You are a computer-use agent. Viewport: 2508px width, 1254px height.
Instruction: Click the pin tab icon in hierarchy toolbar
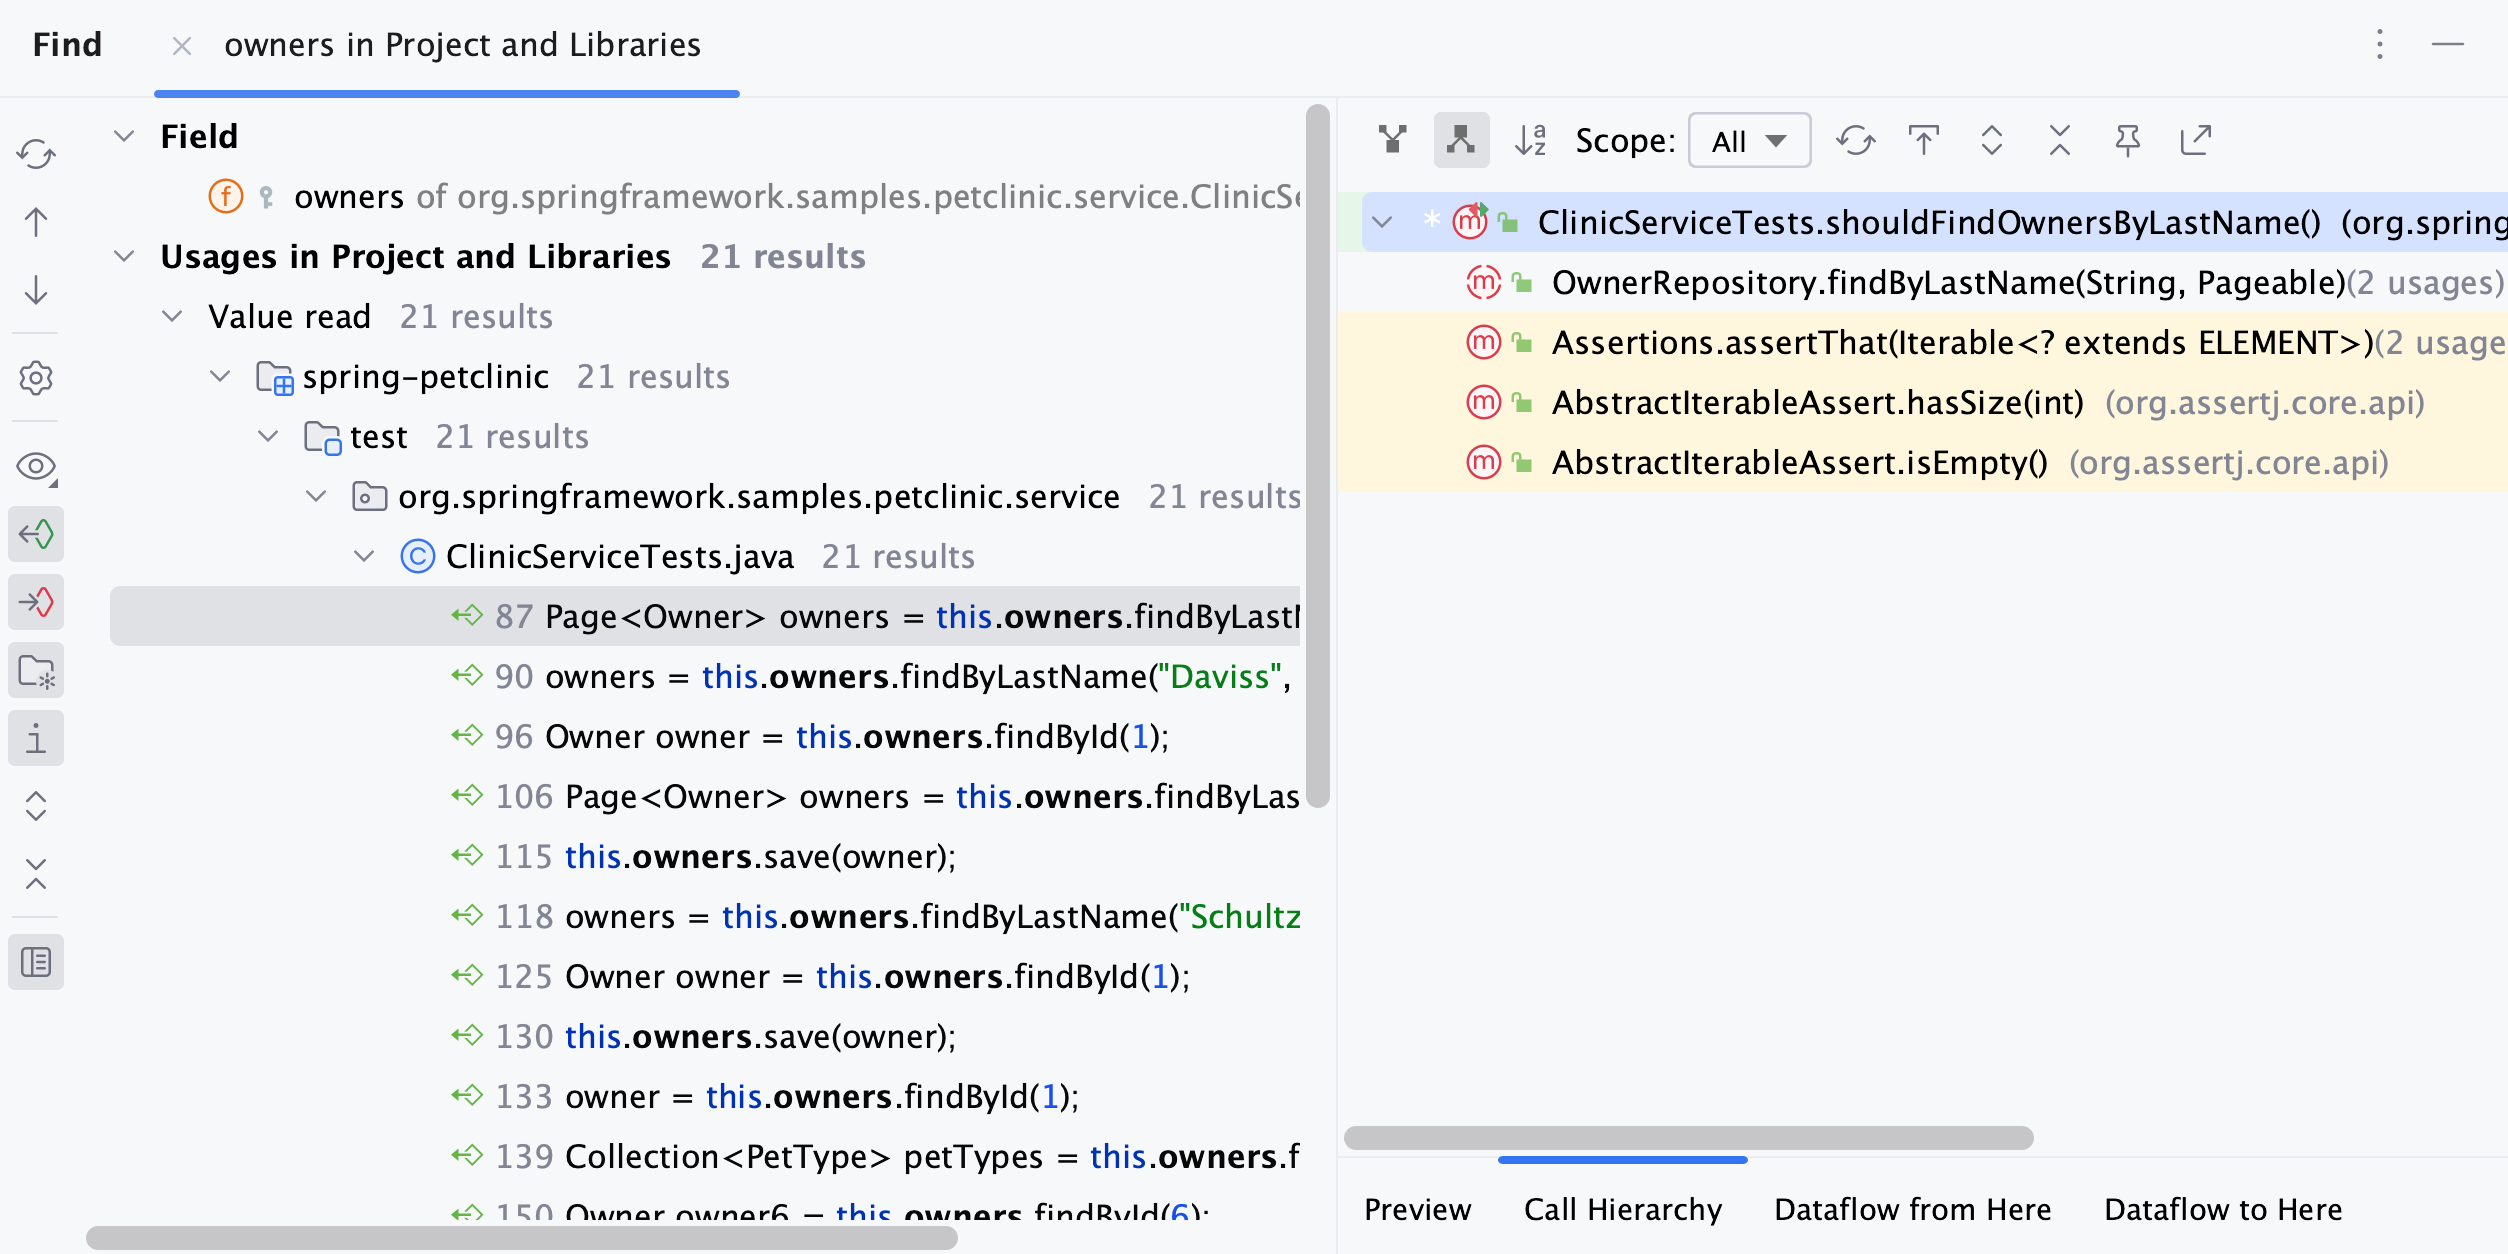tap(2127, 141)
